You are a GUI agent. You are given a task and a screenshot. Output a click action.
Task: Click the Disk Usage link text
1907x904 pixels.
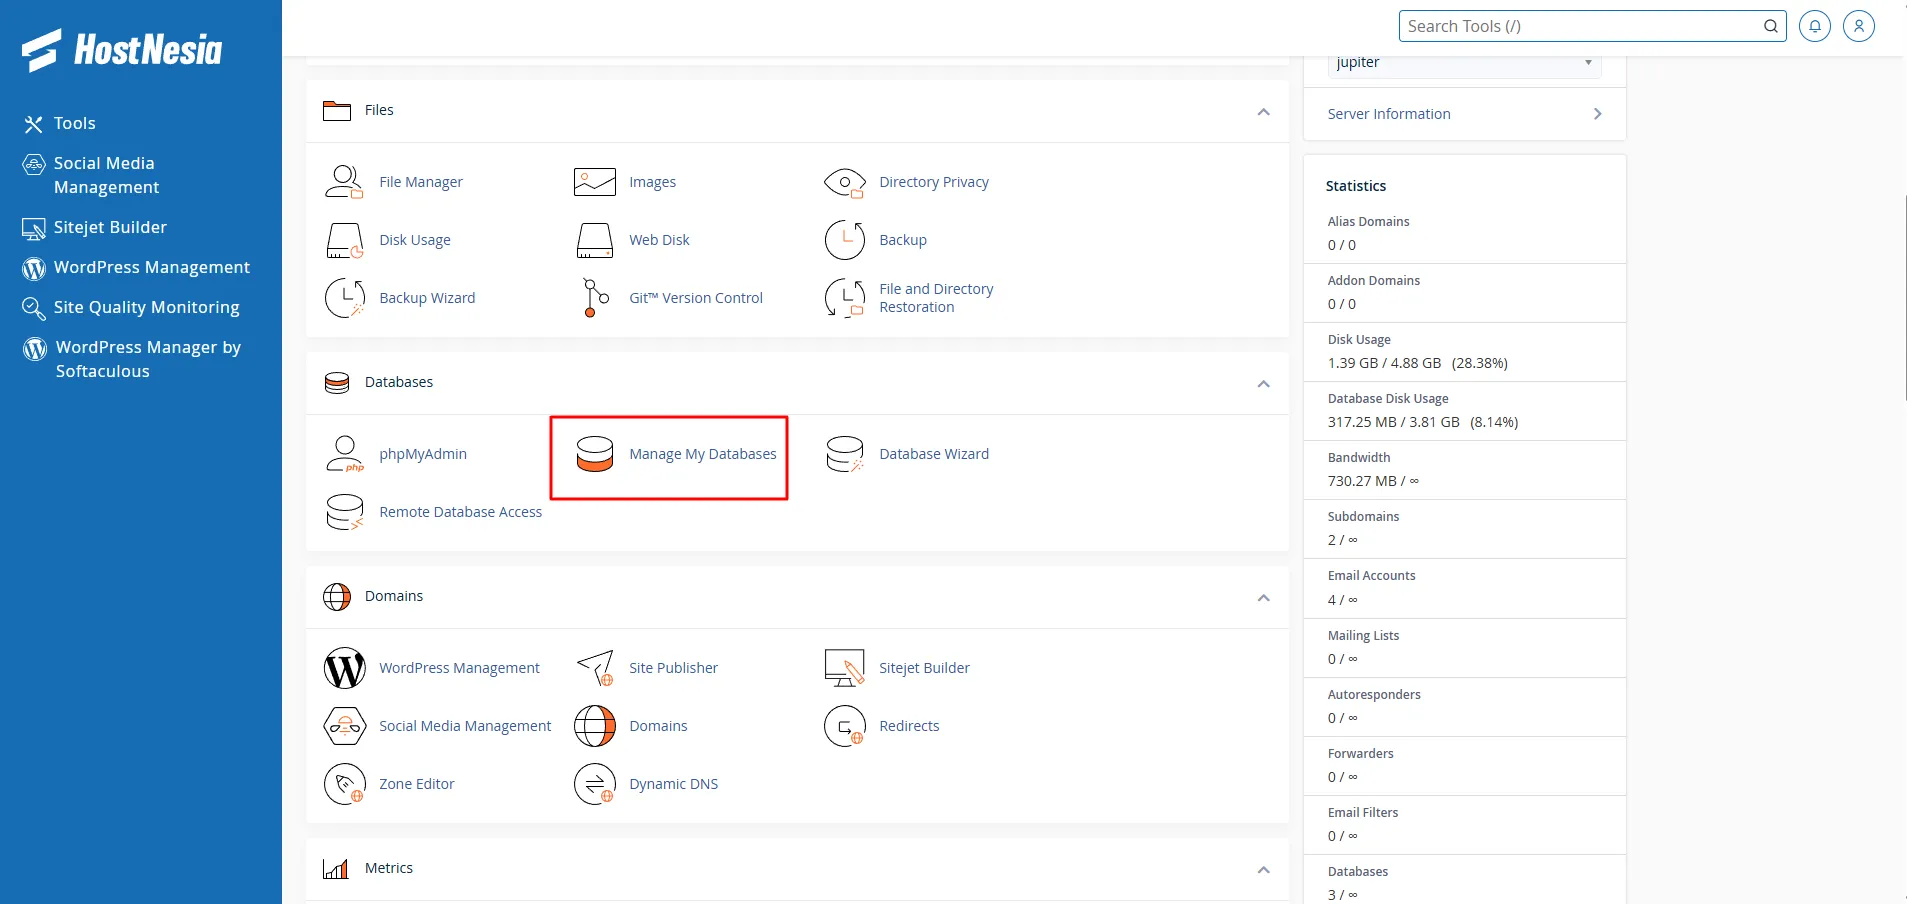tap(415, 240)
